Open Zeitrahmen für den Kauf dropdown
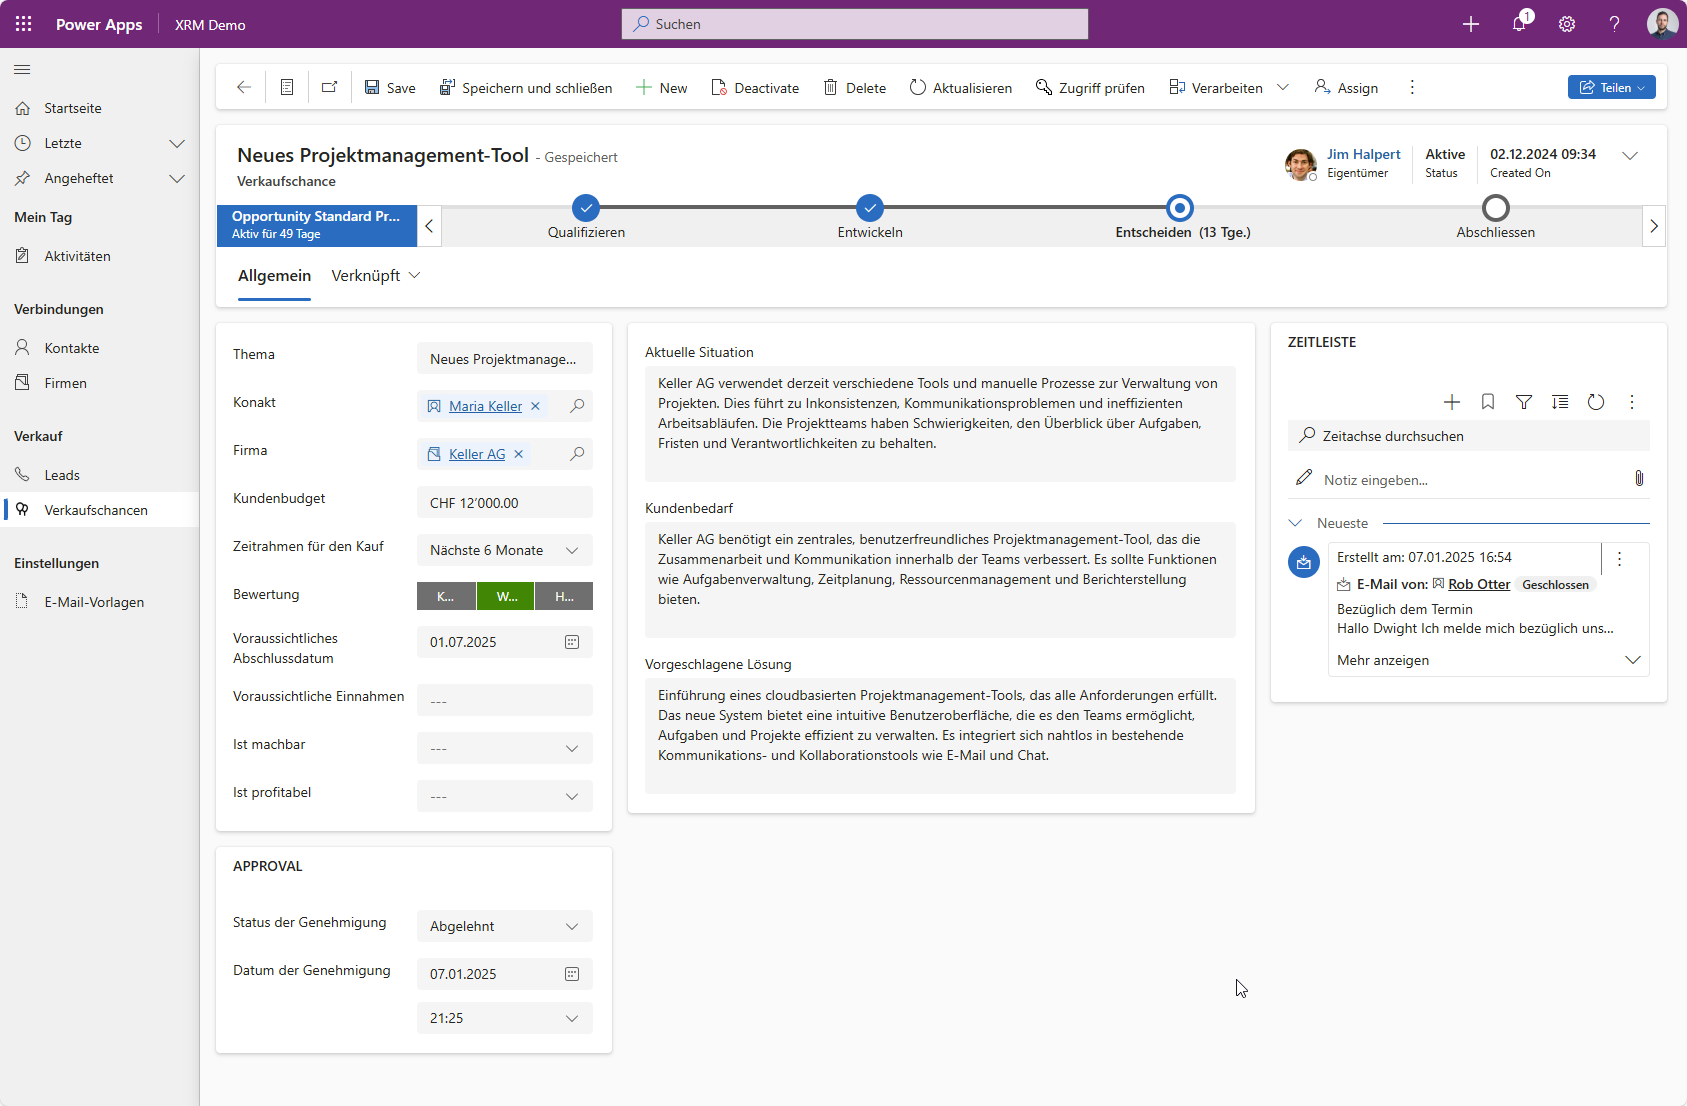The width and height of the screenshot is (1687, 1106). 505,550
